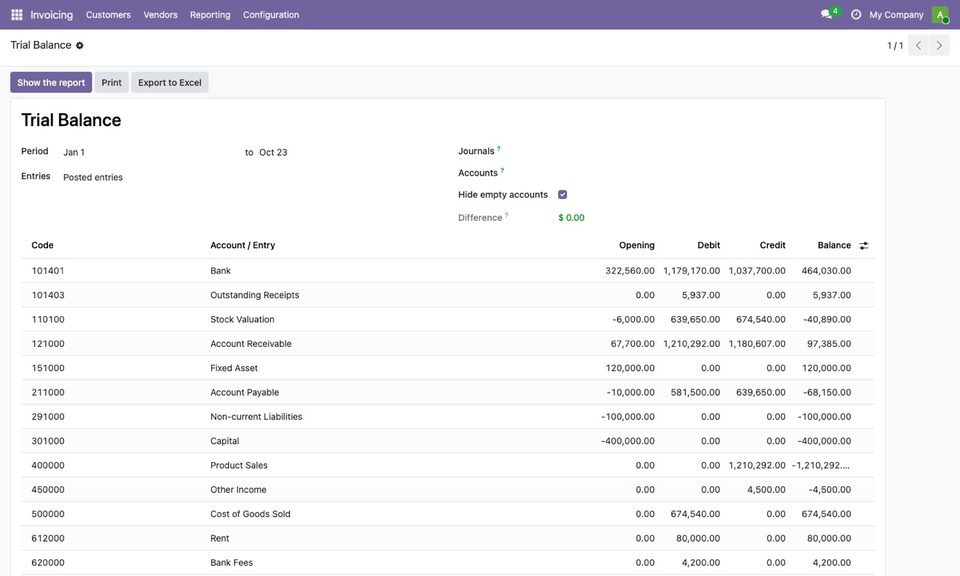Open the Account Payable row
960x576 pixels.
click(448, 392)
